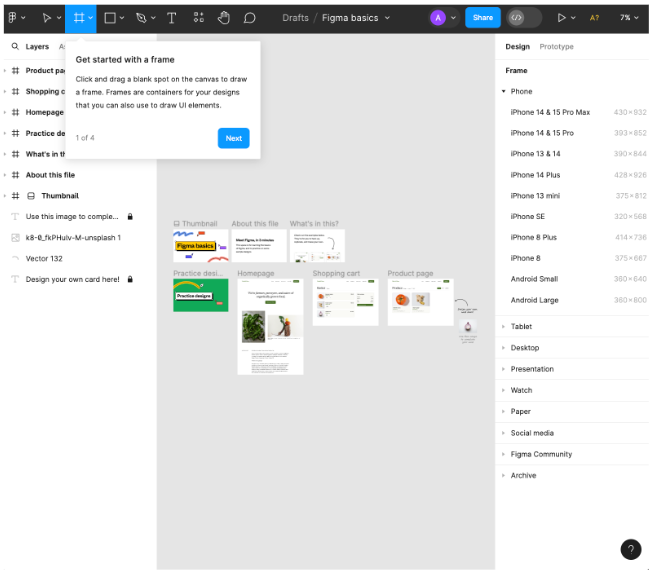654x574 pixels.
Task: Select the Comment tool
Action: click(x=249, y=18)
